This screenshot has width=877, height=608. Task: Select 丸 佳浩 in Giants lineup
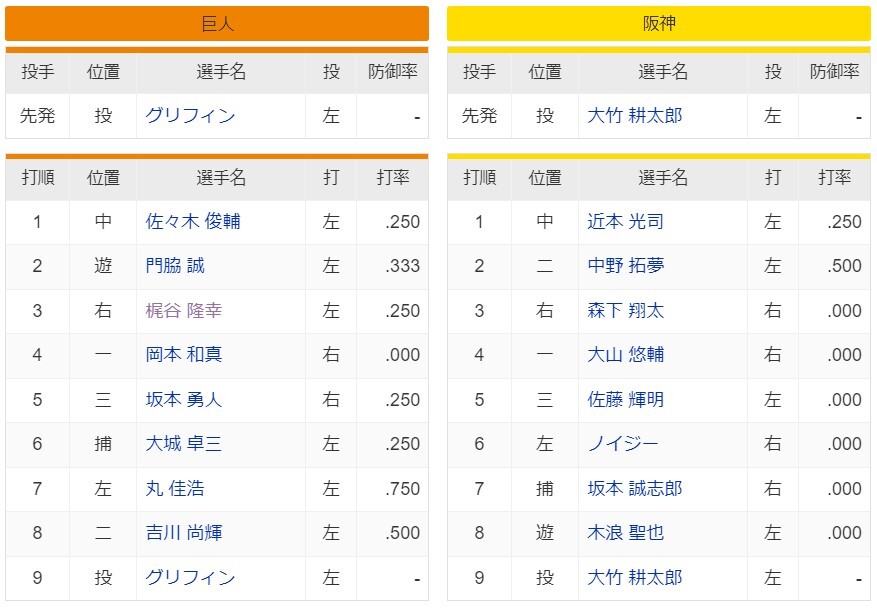point(175,489)
